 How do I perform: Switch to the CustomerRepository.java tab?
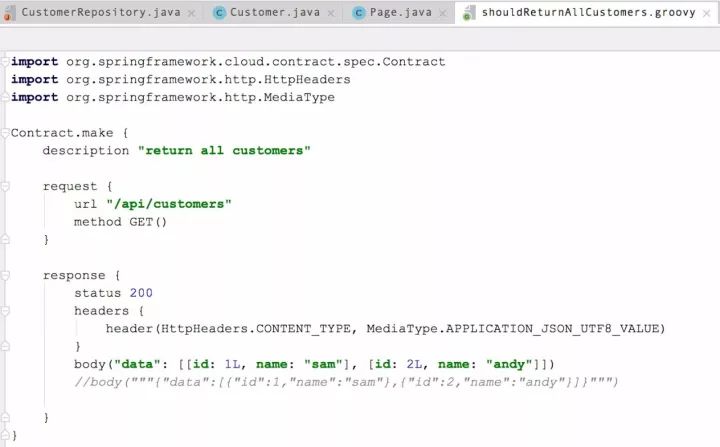tap(101, 12)
